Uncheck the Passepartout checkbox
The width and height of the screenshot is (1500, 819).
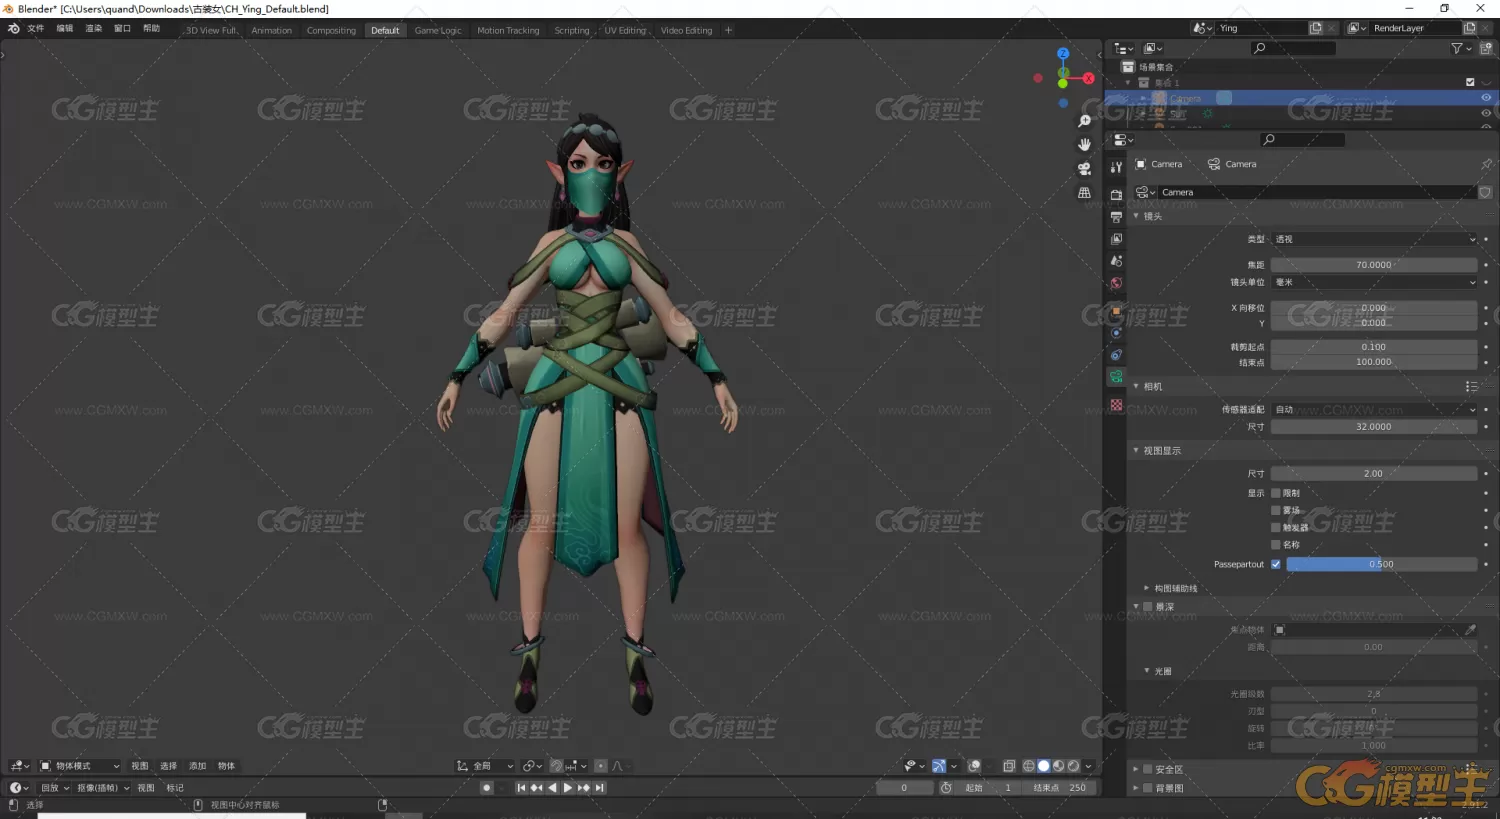point(1276,564)
